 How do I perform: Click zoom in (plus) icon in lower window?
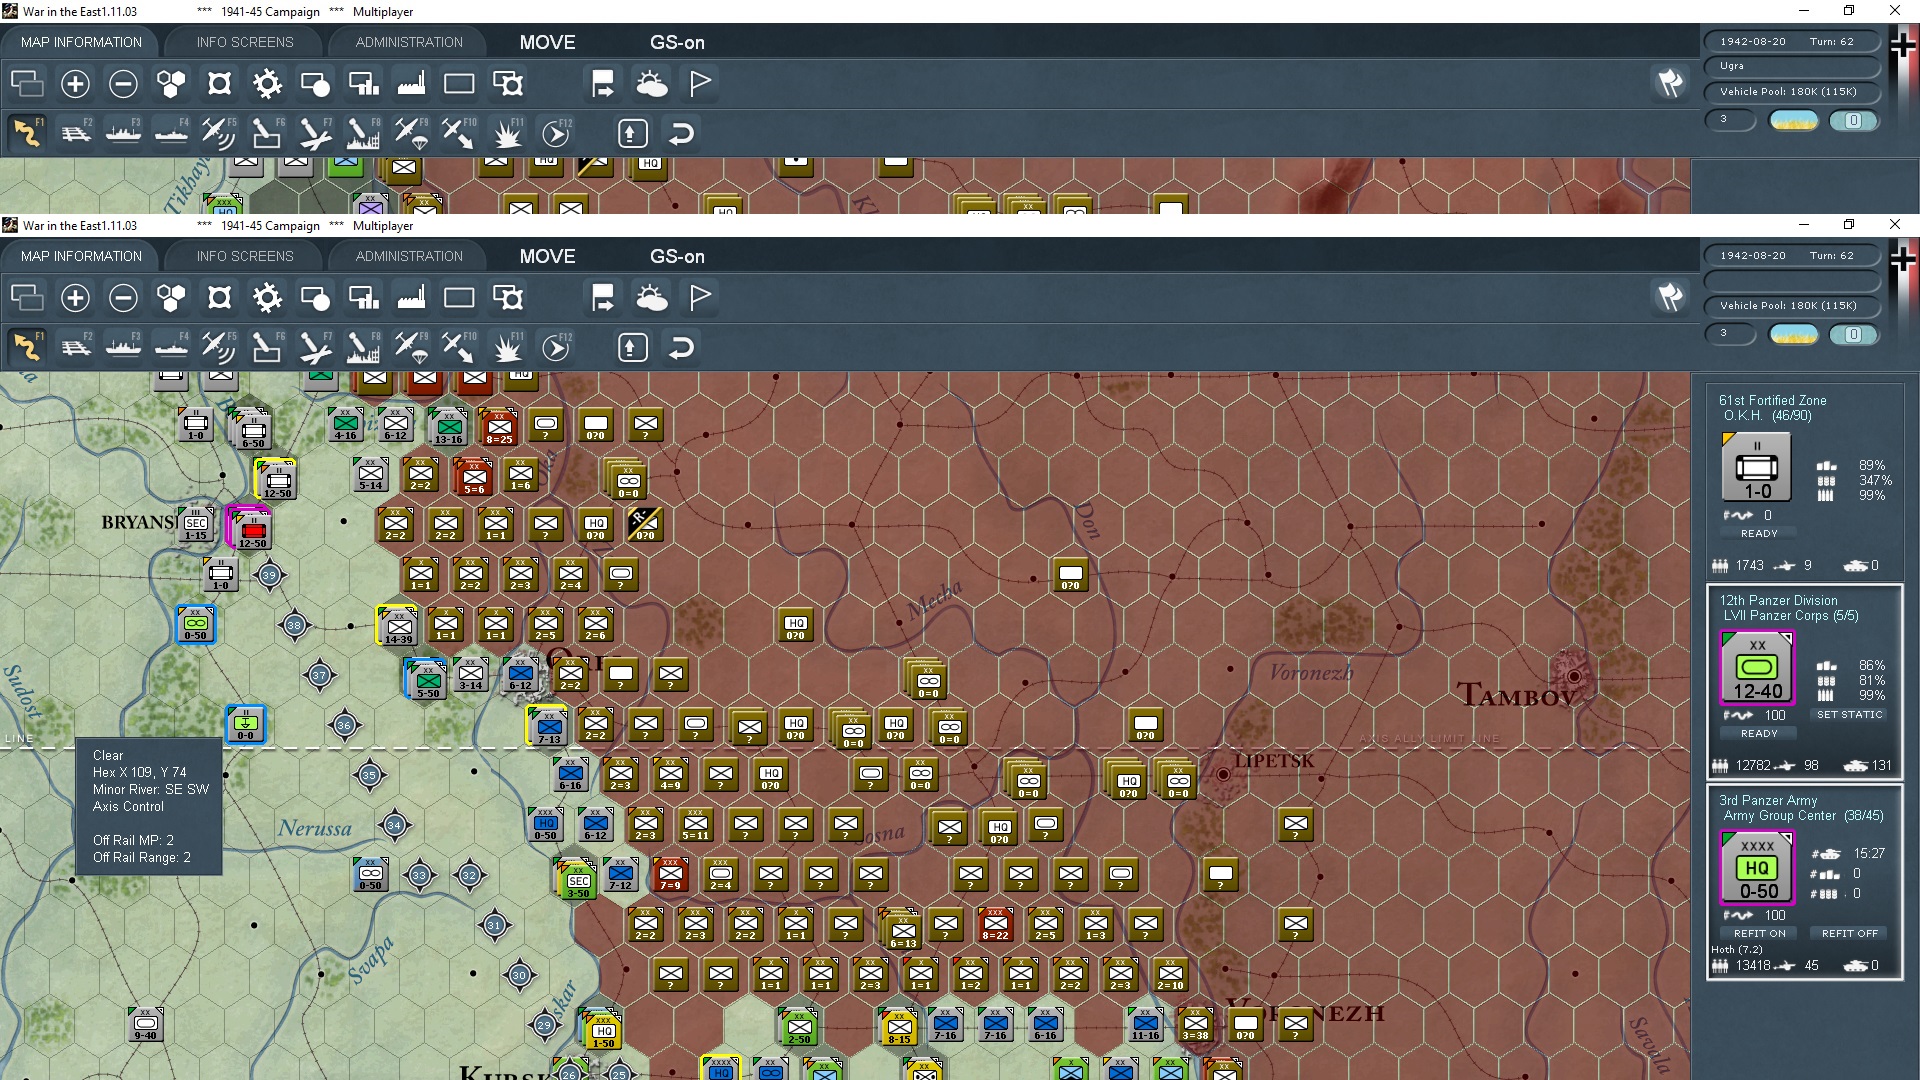pos(75,298)
